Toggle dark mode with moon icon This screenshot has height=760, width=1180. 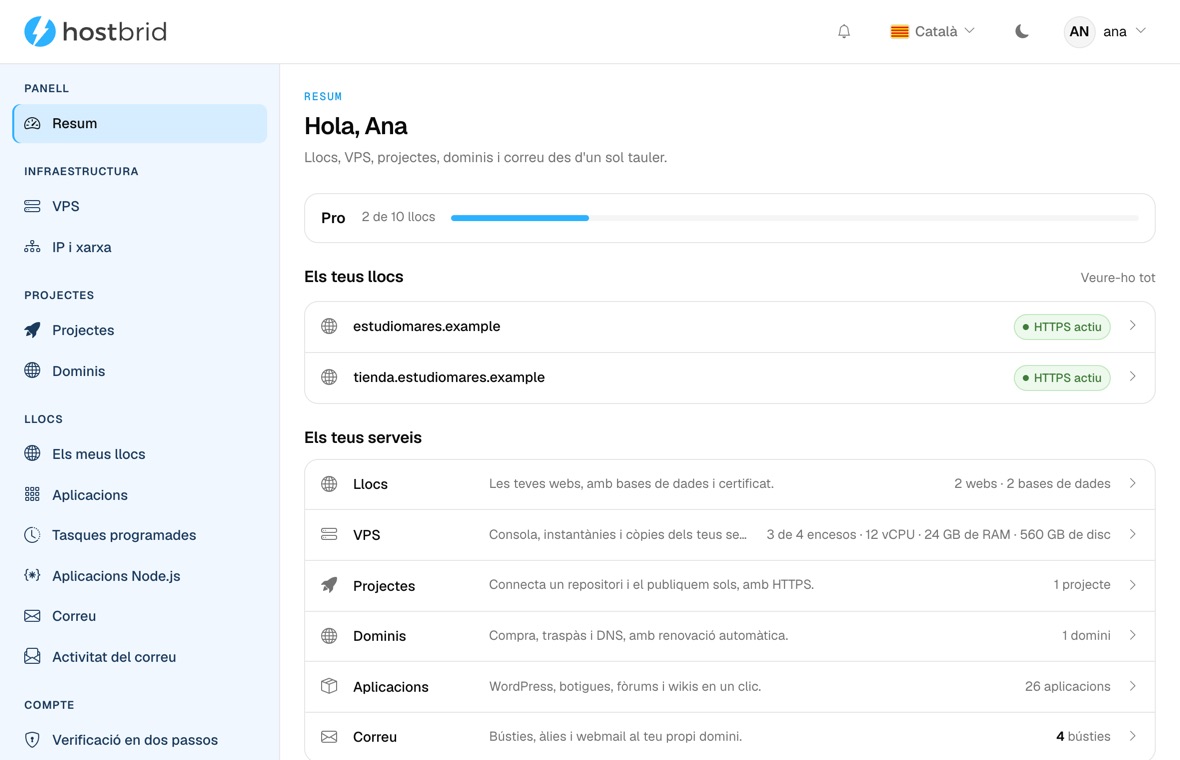[1021, 32]
